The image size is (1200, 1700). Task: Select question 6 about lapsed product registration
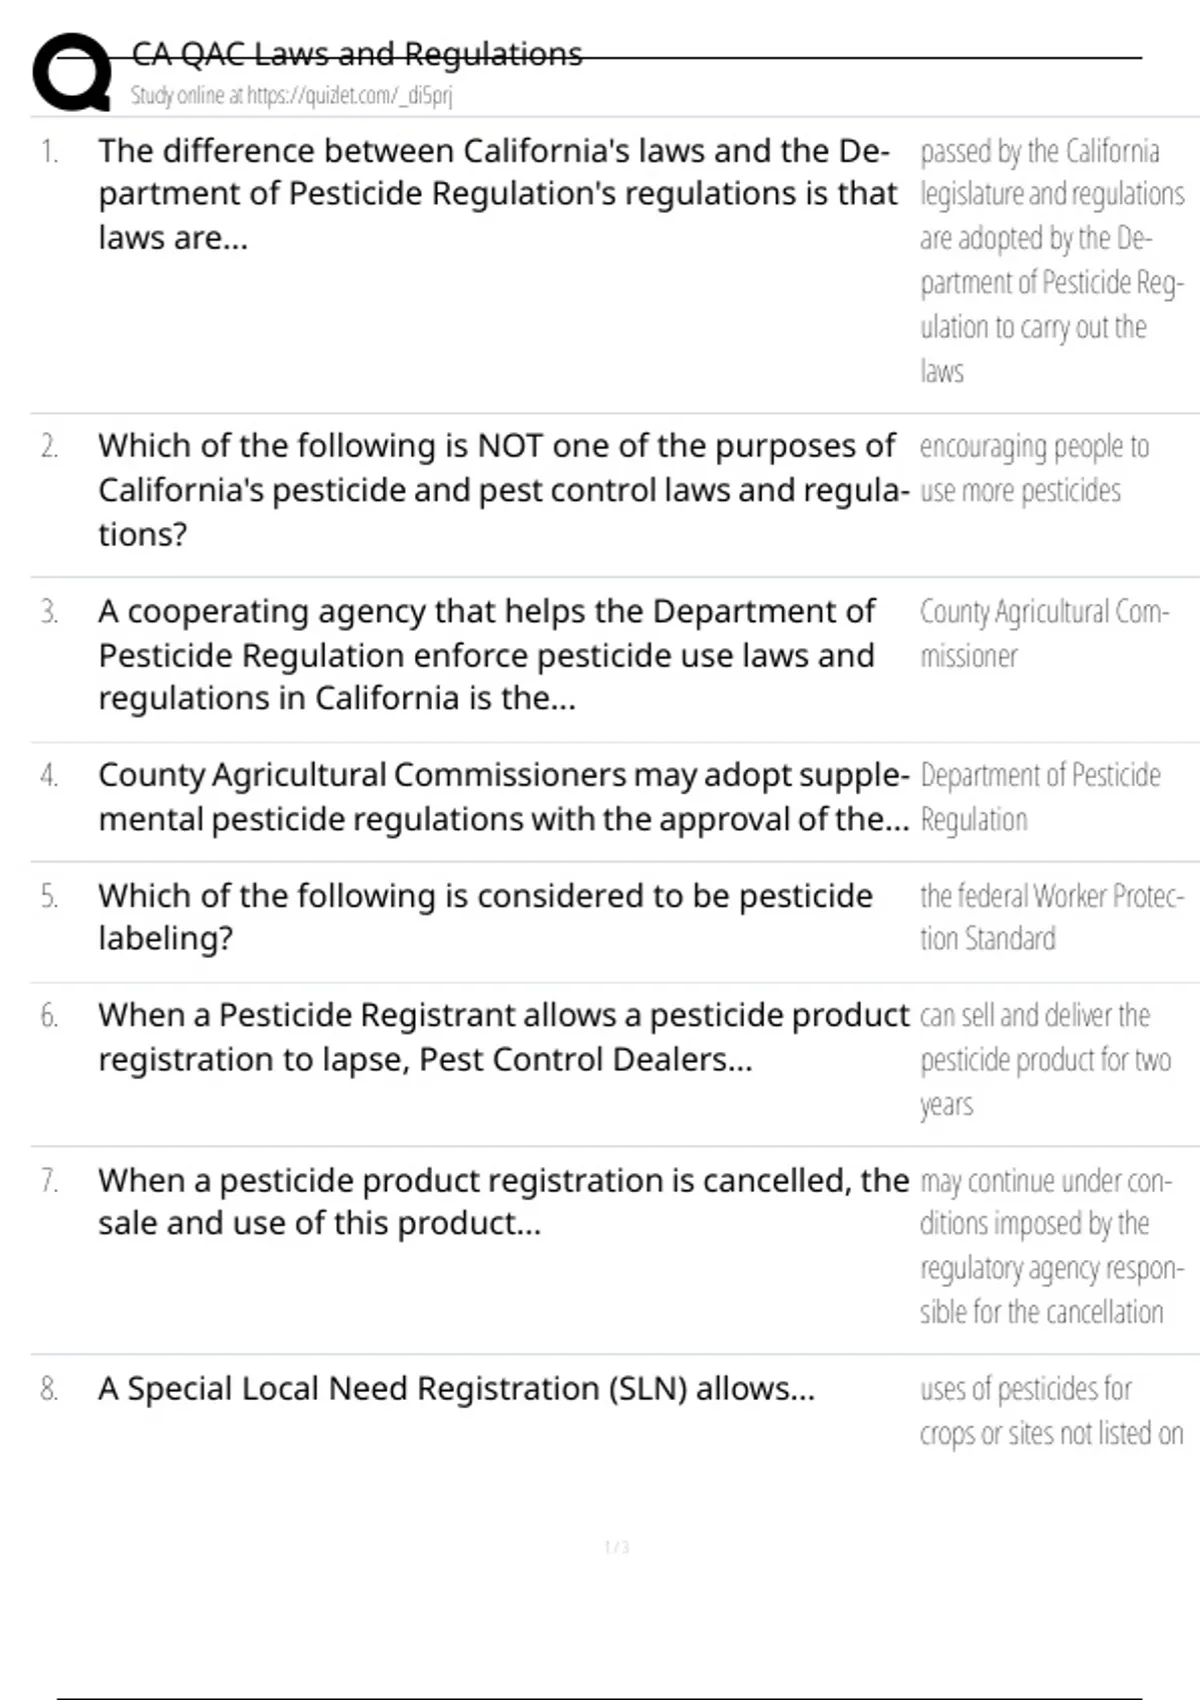point(503,1037)
